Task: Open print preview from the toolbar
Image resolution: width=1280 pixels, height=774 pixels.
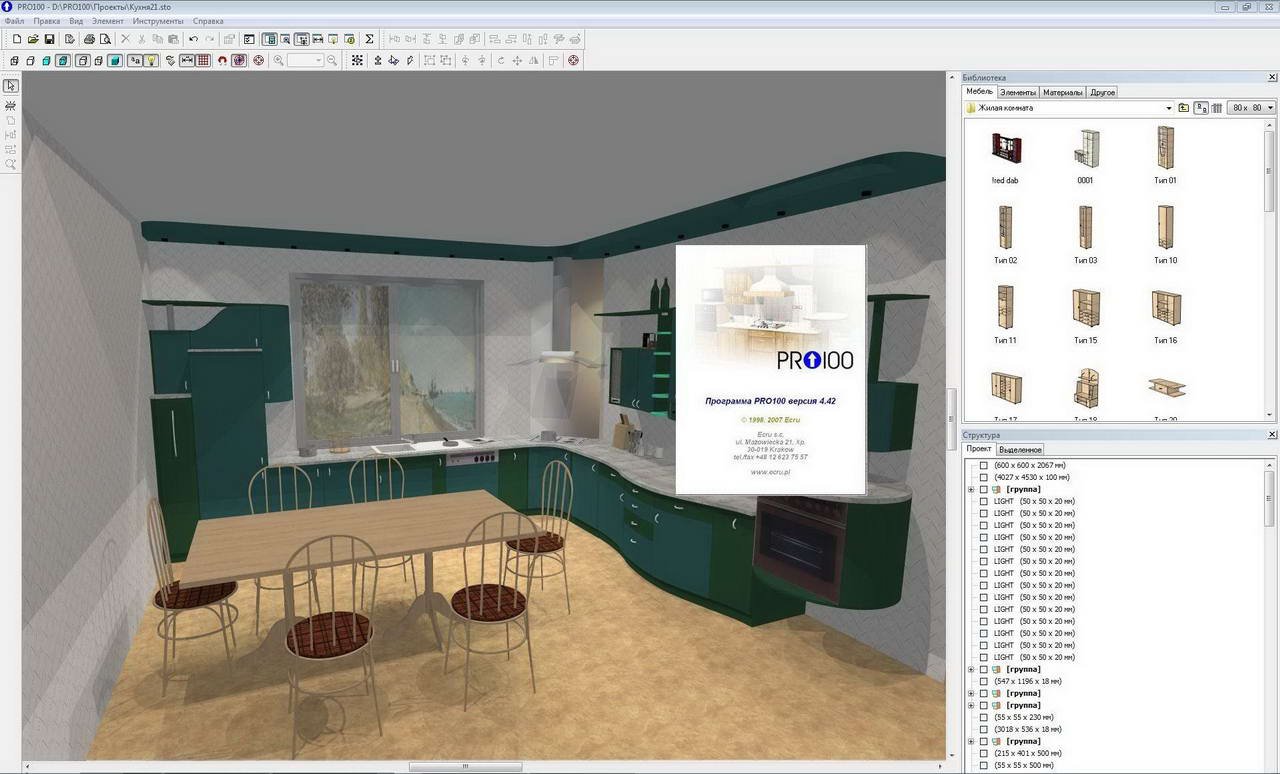Action: point(105,39)
